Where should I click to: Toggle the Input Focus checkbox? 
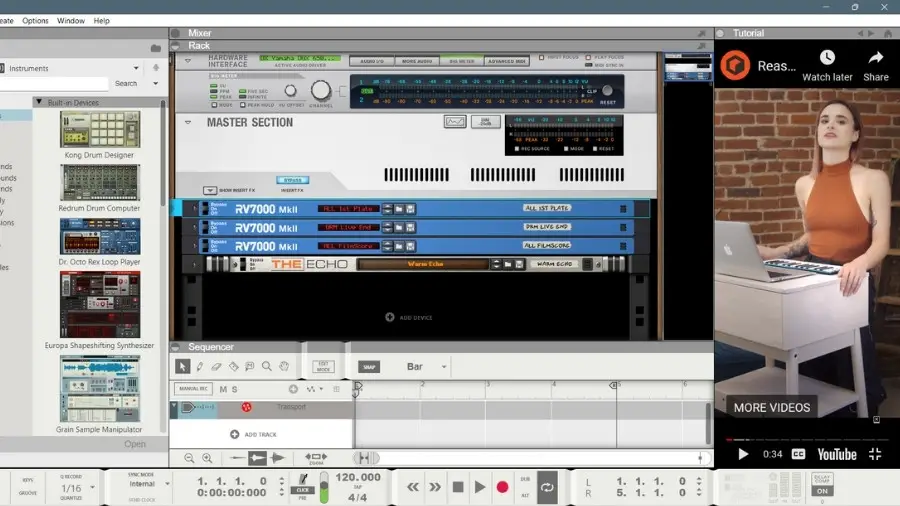click(x=541, y=57)
